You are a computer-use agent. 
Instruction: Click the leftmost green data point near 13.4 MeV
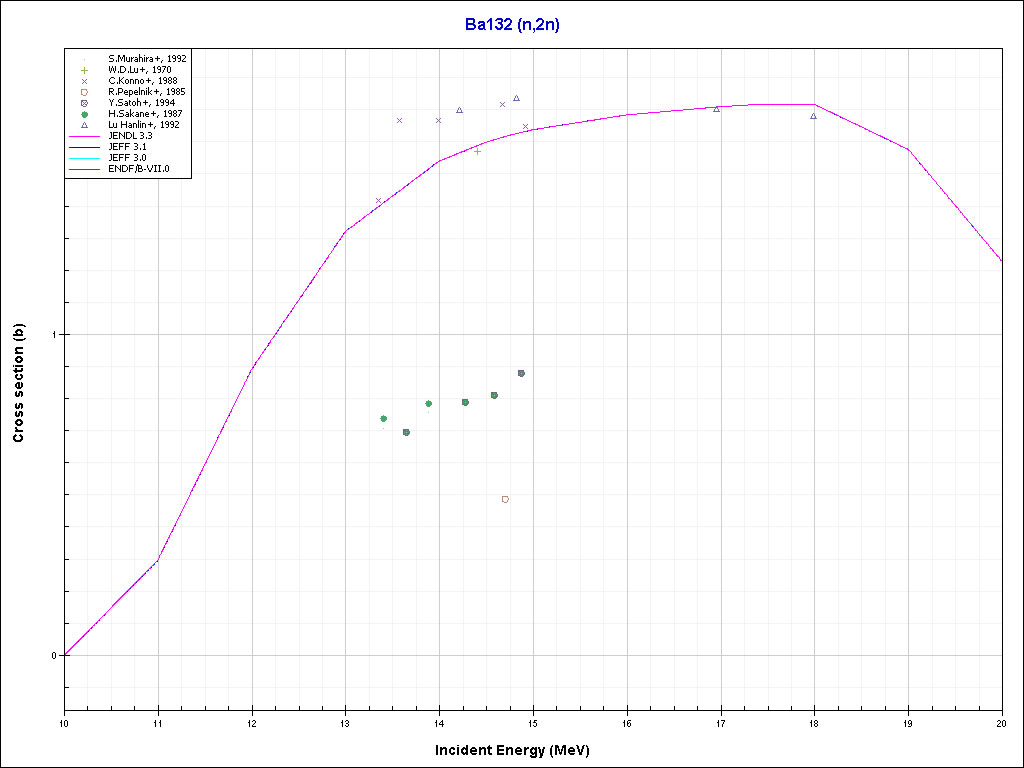click(384, 419)
